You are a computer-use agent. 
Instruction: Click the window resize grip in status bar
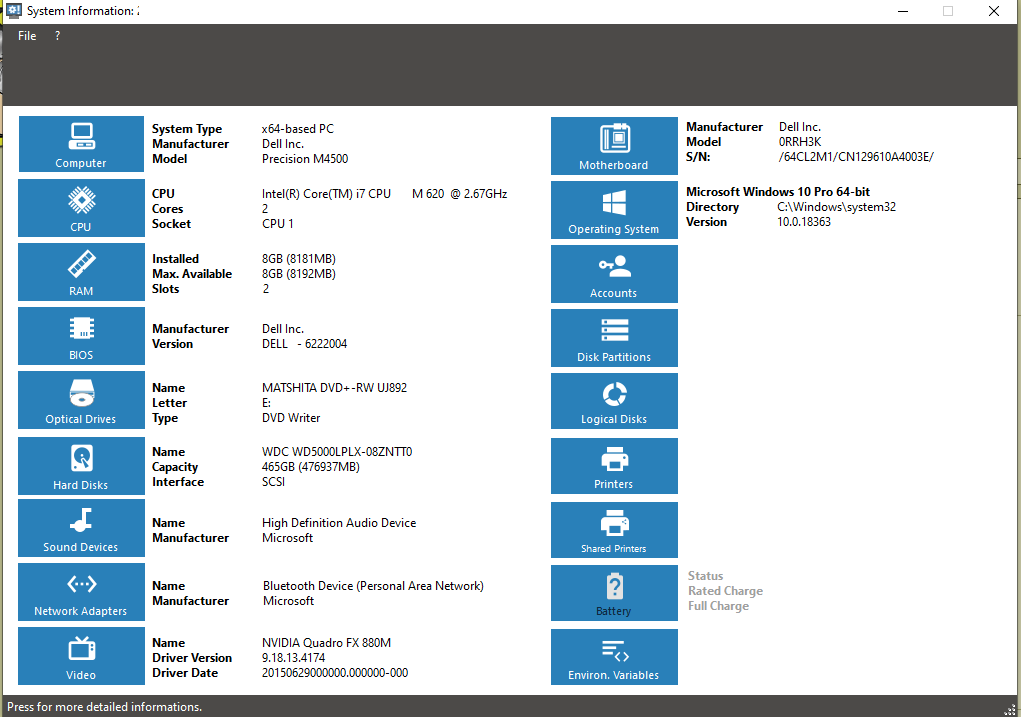1011,709
